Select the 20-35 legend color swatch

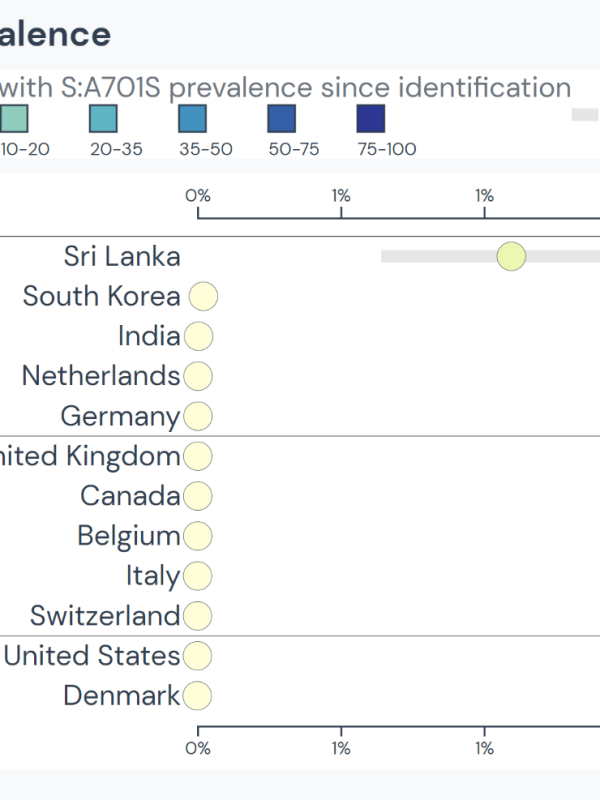[x=103, y=119]
